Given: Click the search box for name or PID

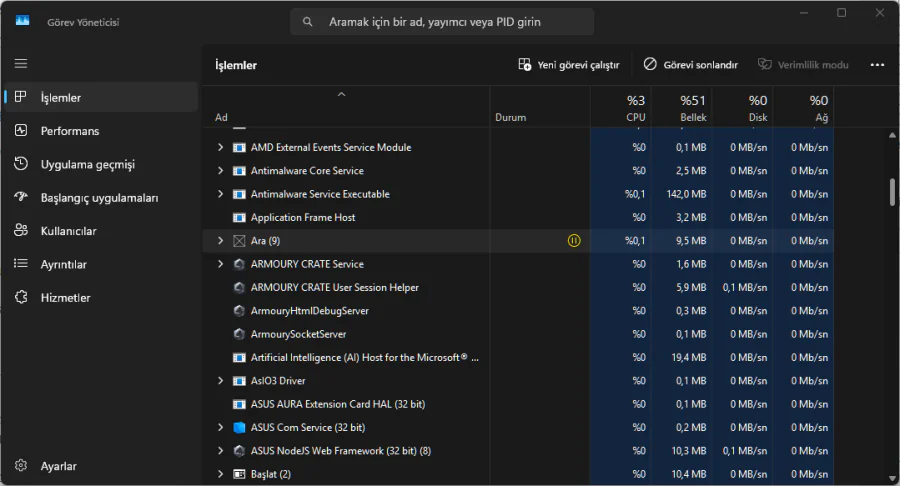Looking at the screenshot, I should [x=442, y=22].
